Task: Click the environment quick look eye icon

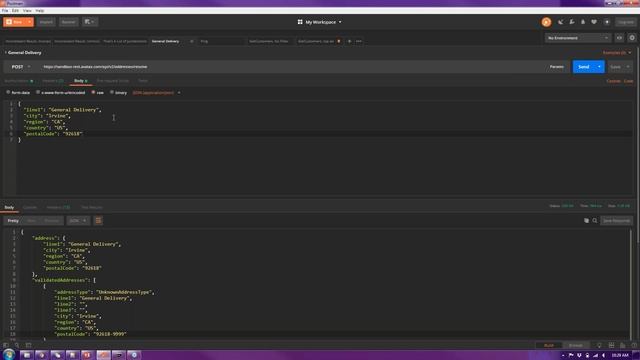Action: tap(619, 38)
